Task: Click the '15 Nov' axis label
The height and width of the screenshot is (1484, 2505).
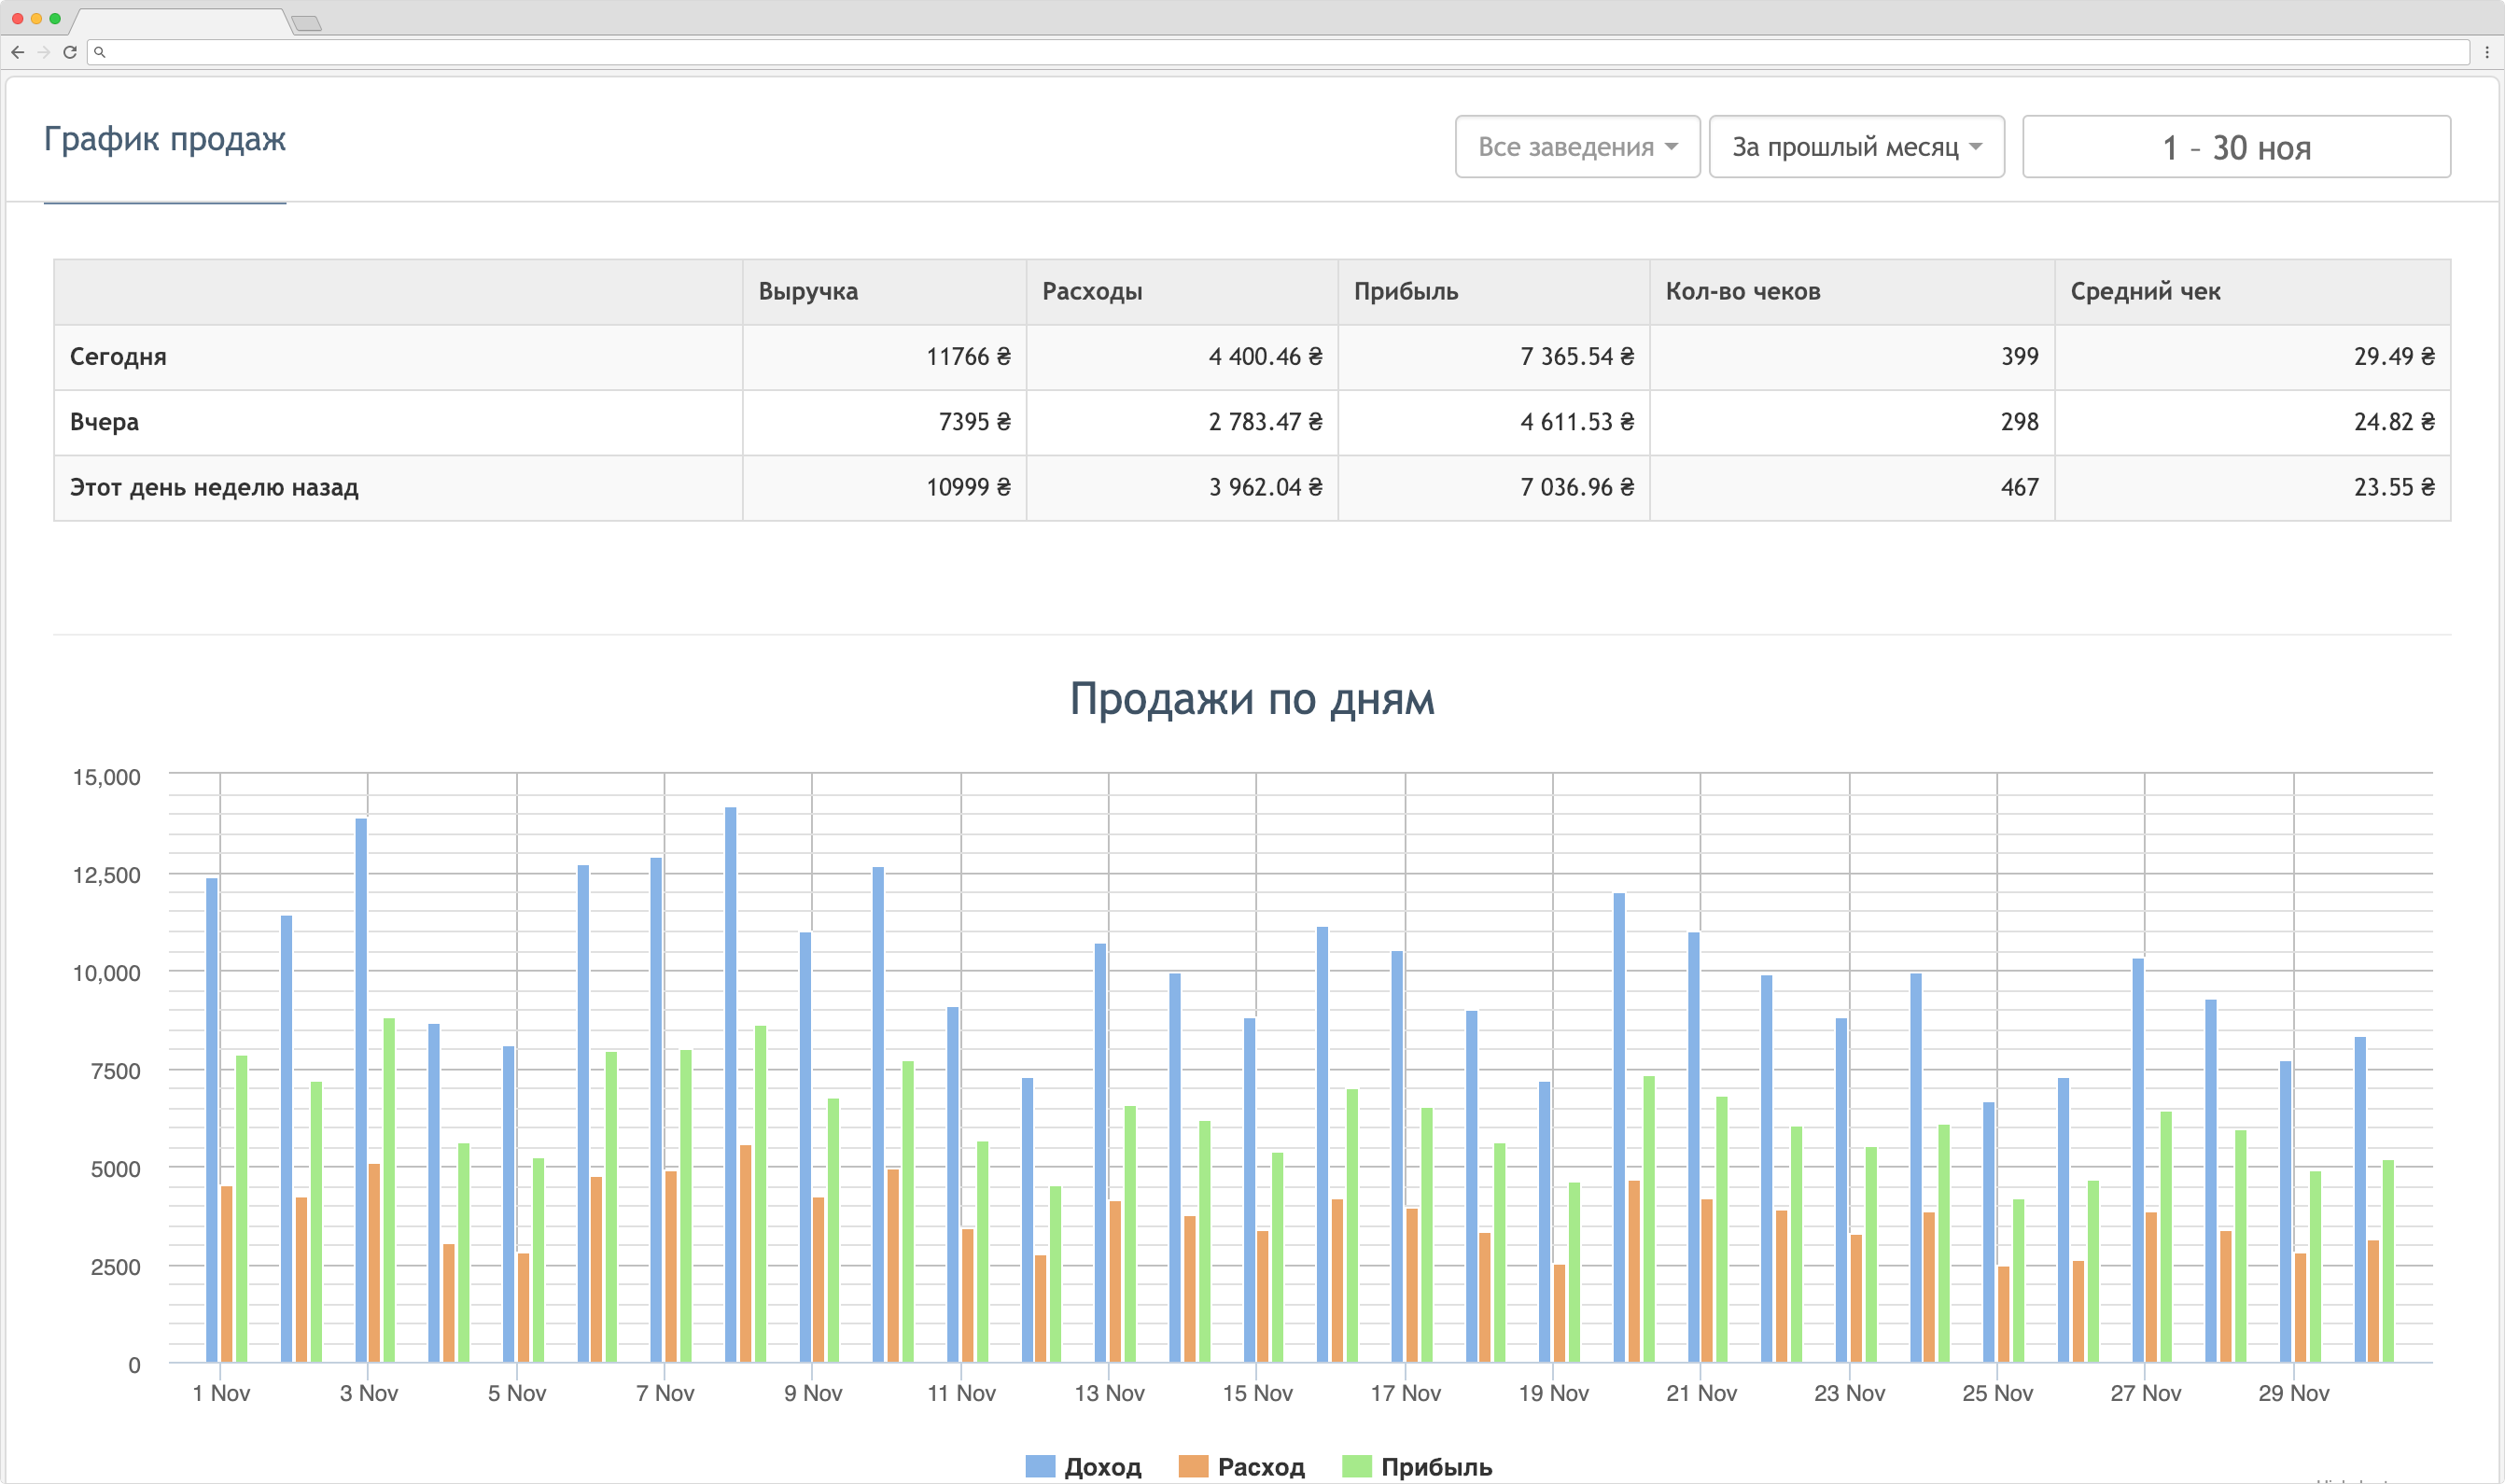Action: pyautogui.click(x=1257, y=1393)
